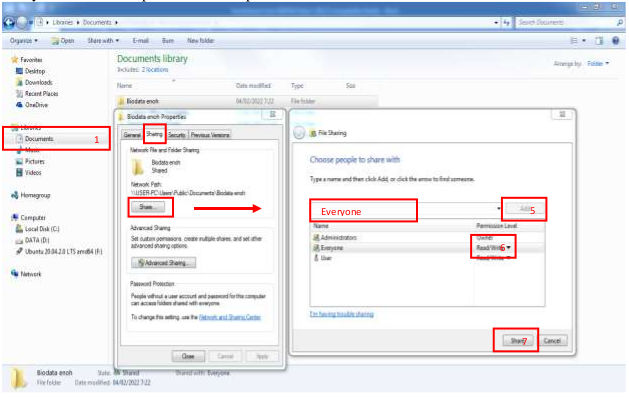
Task: Click Share... button in Properties dialog
Action: 148,207
